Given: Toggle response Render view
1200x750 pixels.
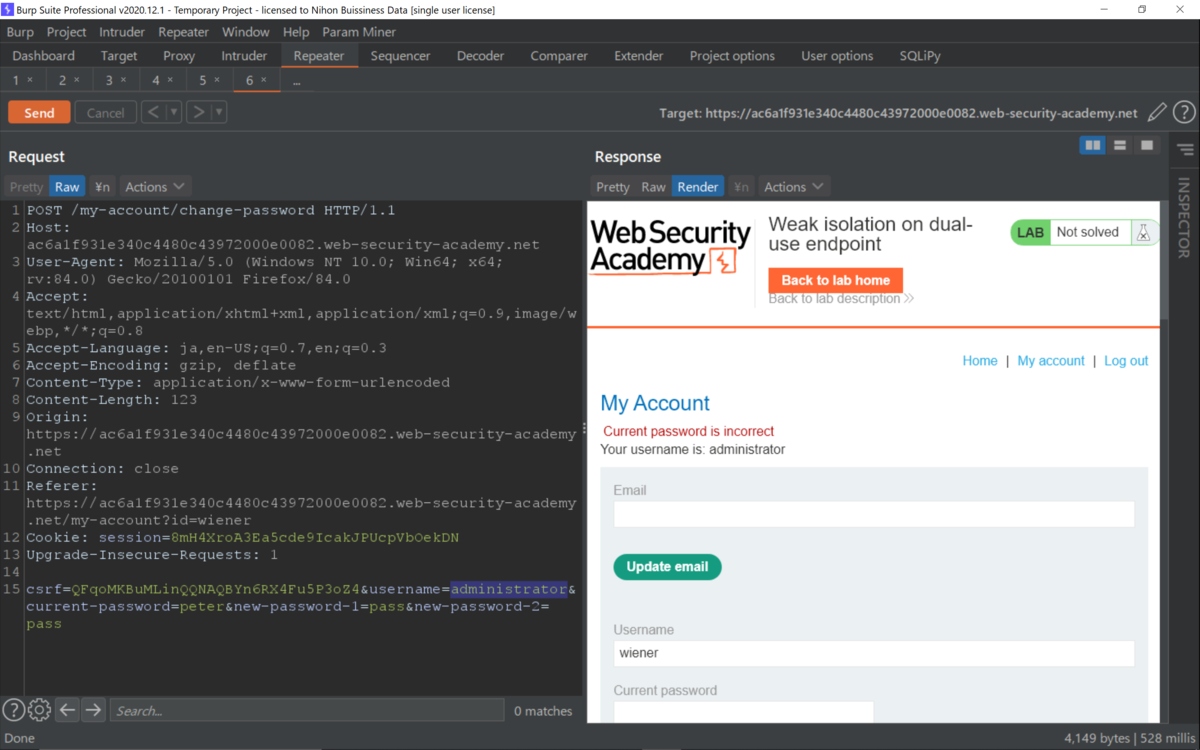Looking at the screenshot, I should point(697,187).
